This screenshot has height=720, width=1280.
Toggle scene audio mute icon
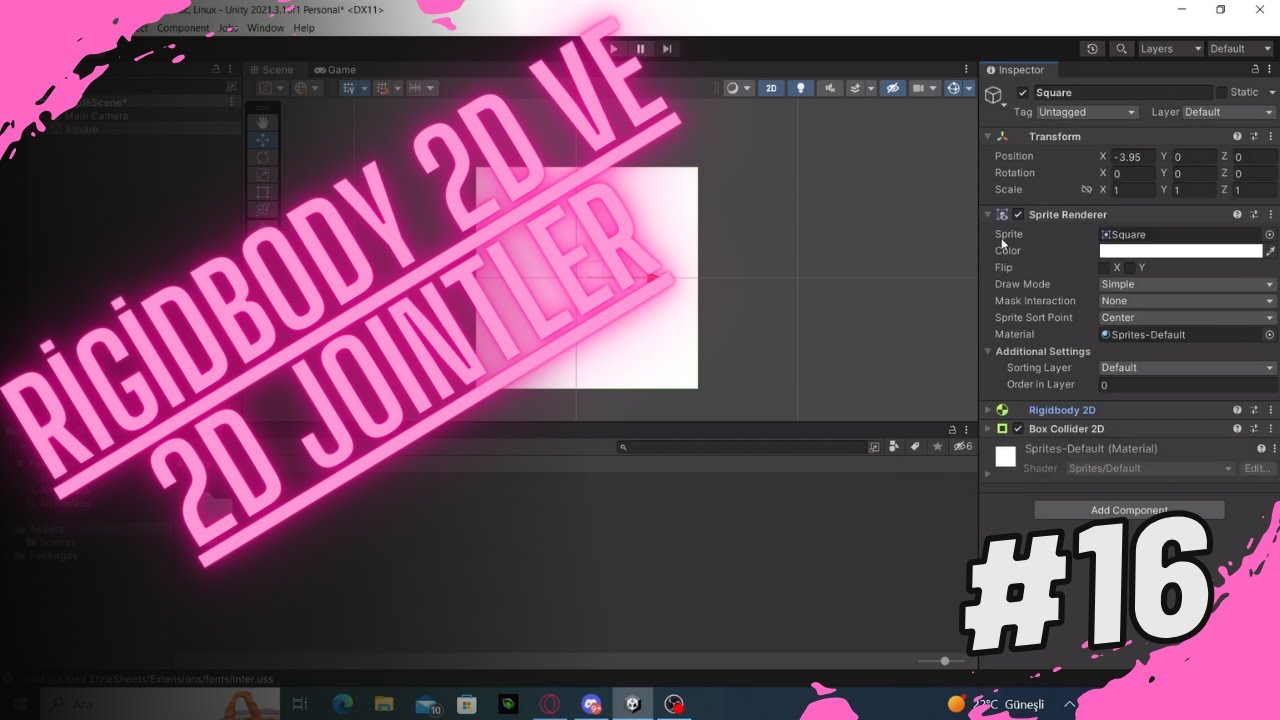pyautogui.click(x=829, y=88)
